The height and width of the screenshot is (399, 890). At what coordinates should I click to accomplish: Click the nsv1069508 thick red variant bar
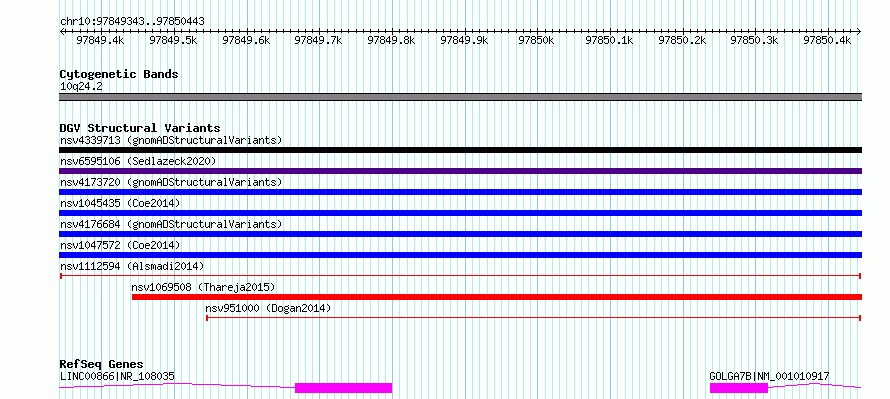click(x=497, y=297)
